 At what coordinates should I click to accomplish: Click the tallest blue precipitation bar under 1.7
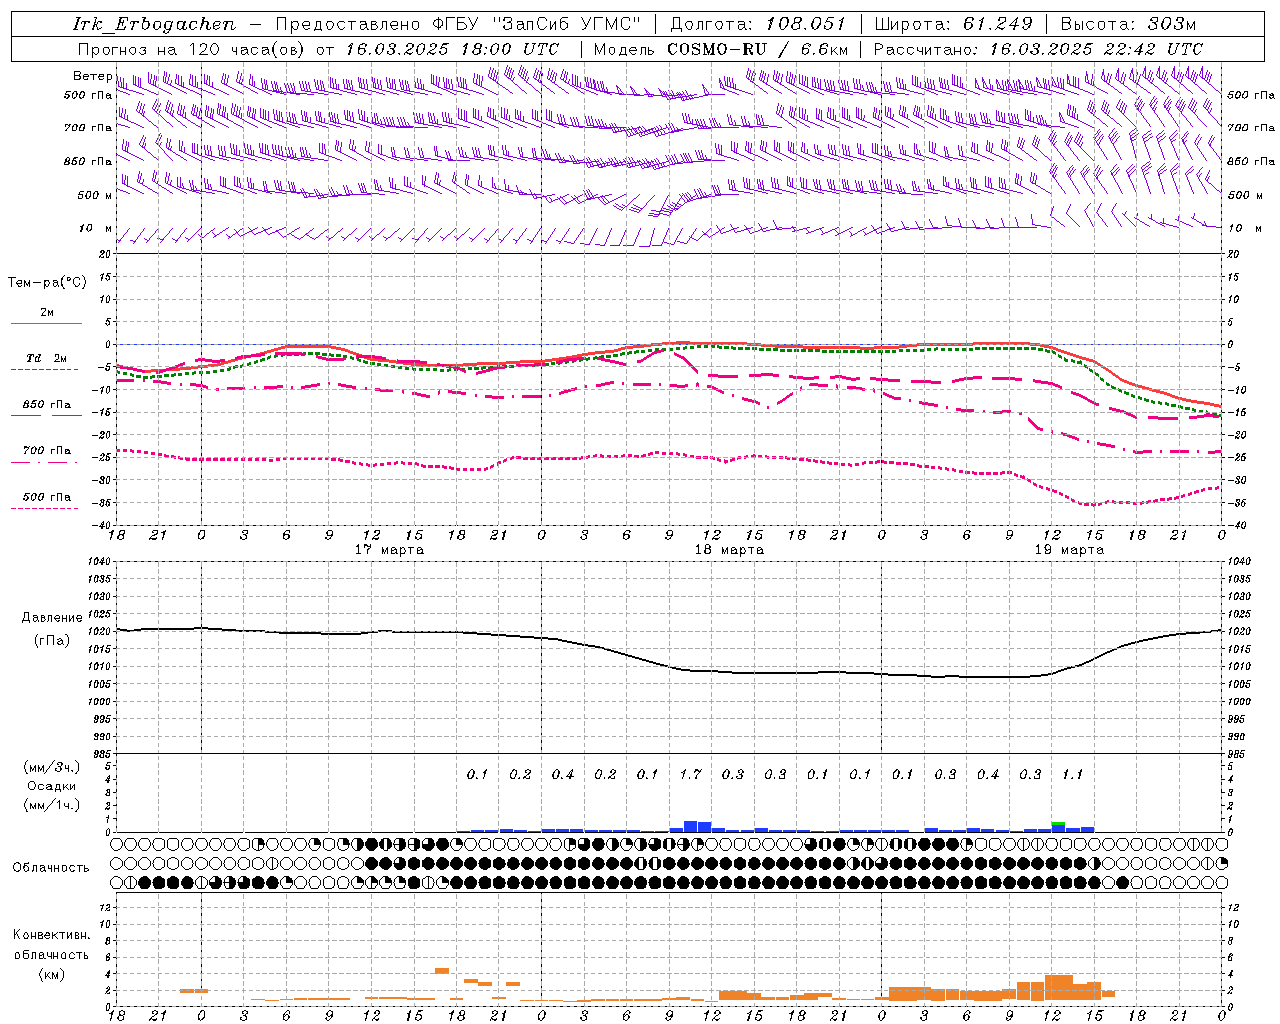(x=690, y=826)
